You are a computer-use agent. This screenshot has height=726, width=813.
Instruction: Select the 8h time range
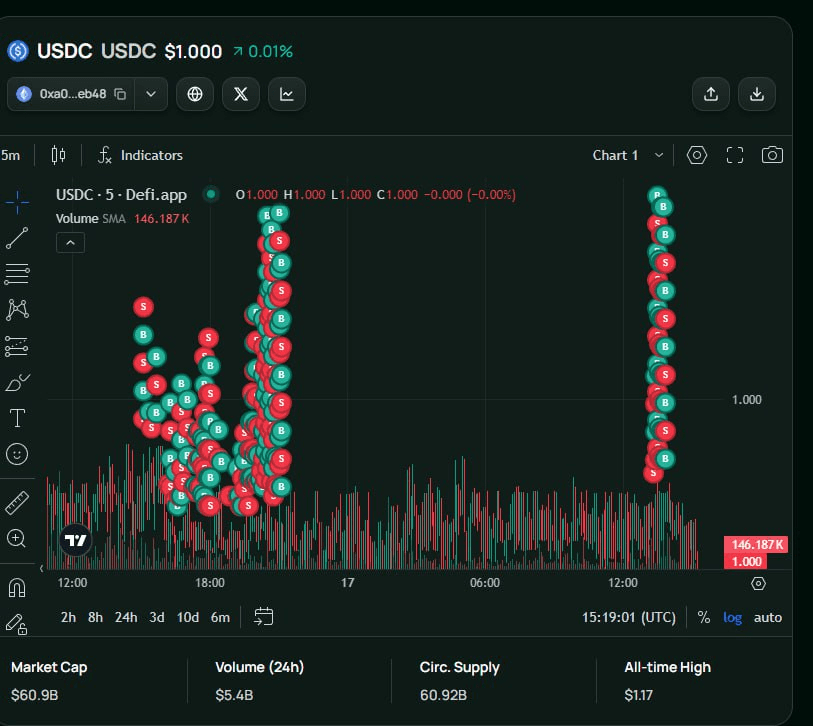coord(95,617)
